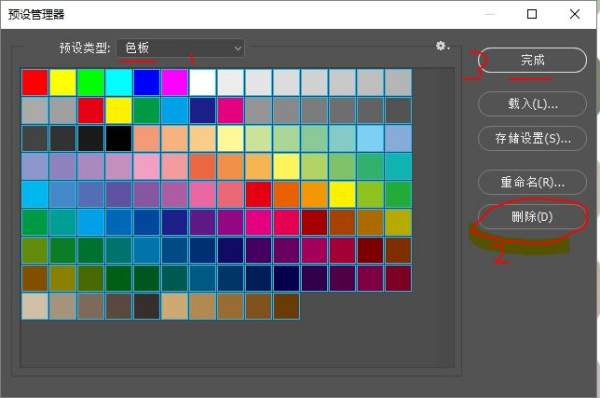Select the cyan swatch in first row
The image size is (600, 398).
click(x=119, y=82)
